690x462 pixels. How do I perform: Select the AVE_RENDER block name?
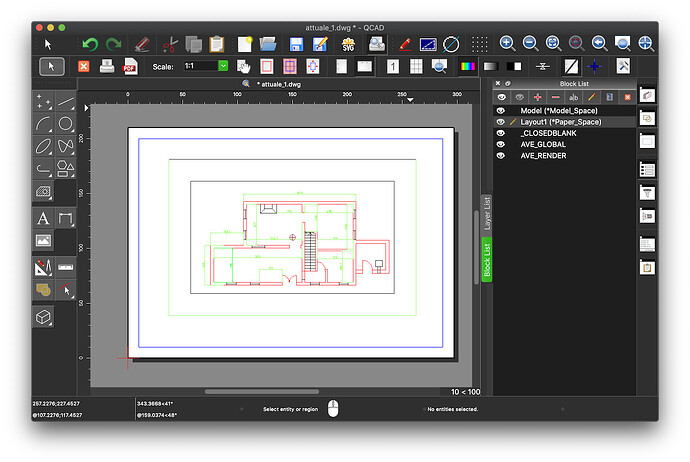tap(543, 156)
